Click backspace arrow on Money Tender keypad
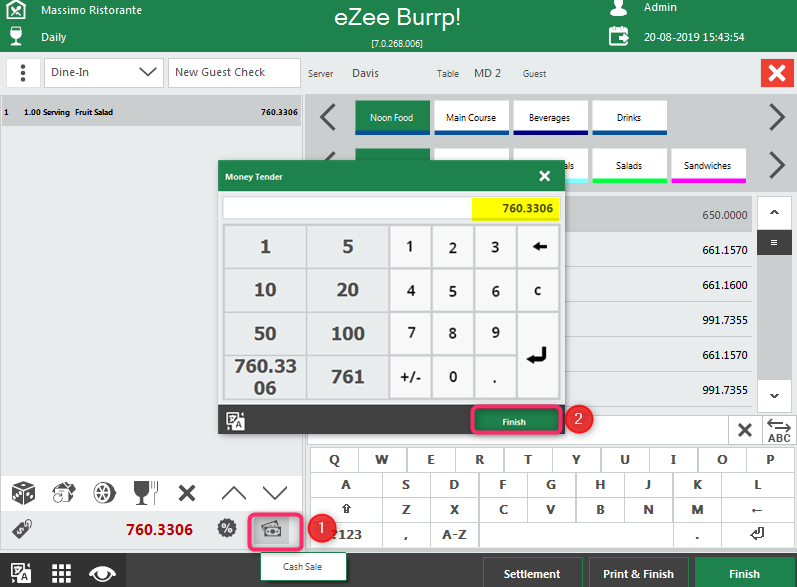Image resolution: width=797 pixels, height=587 pixels. 538,247
